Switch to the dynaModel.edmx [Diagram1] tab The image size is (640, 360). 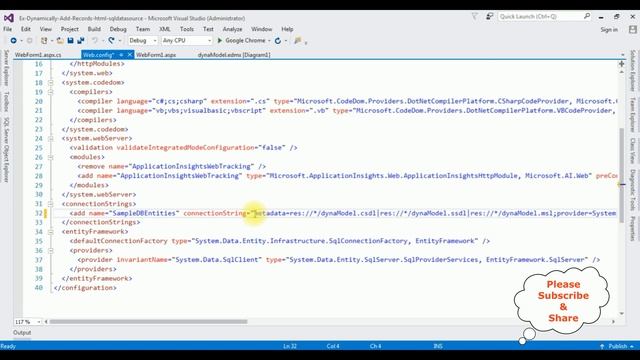coord(234,55)
